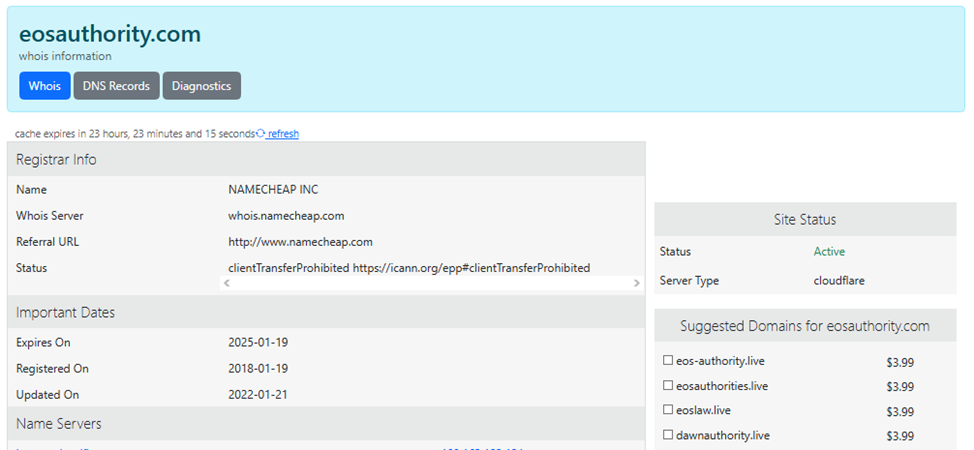Open the Diagnostics tab
974x450 pixels.
click(202, 86)
